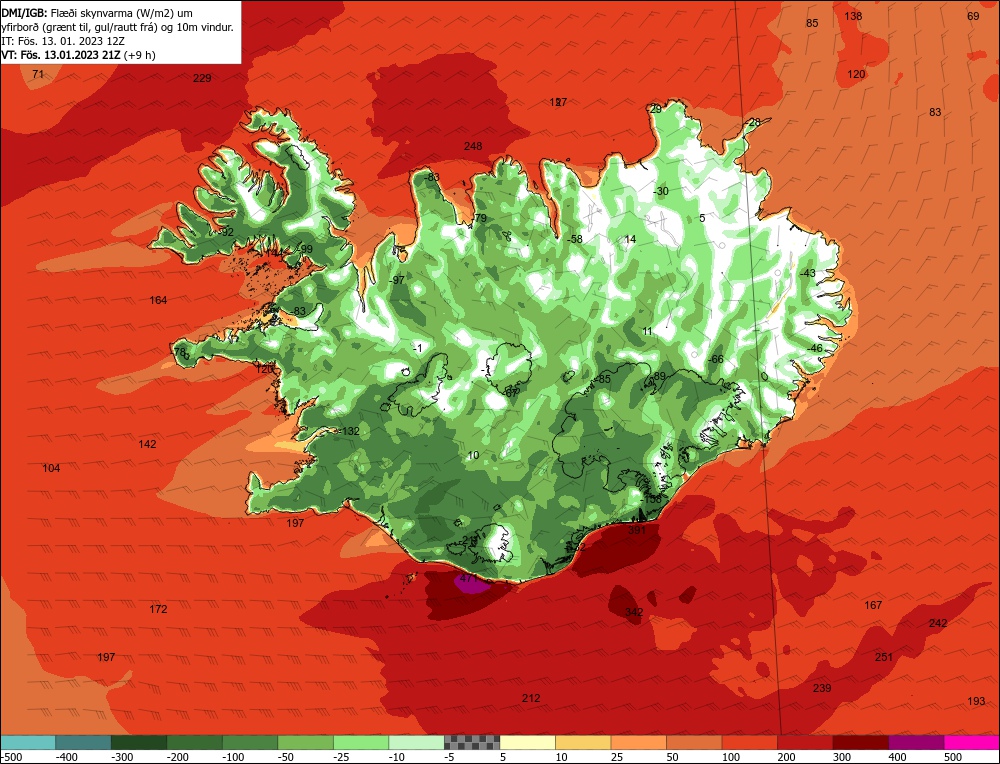Screen dimensions: 1000x764
Task: Click the map value '-97'
Action: (397, 280)
